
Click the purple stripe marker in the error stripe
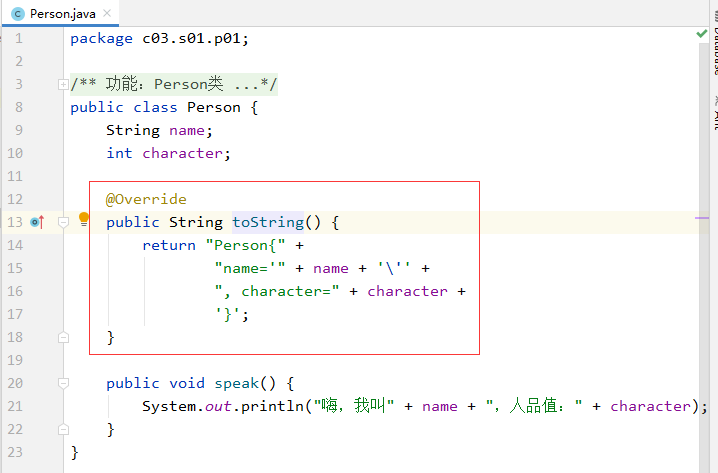pos(702,218)
